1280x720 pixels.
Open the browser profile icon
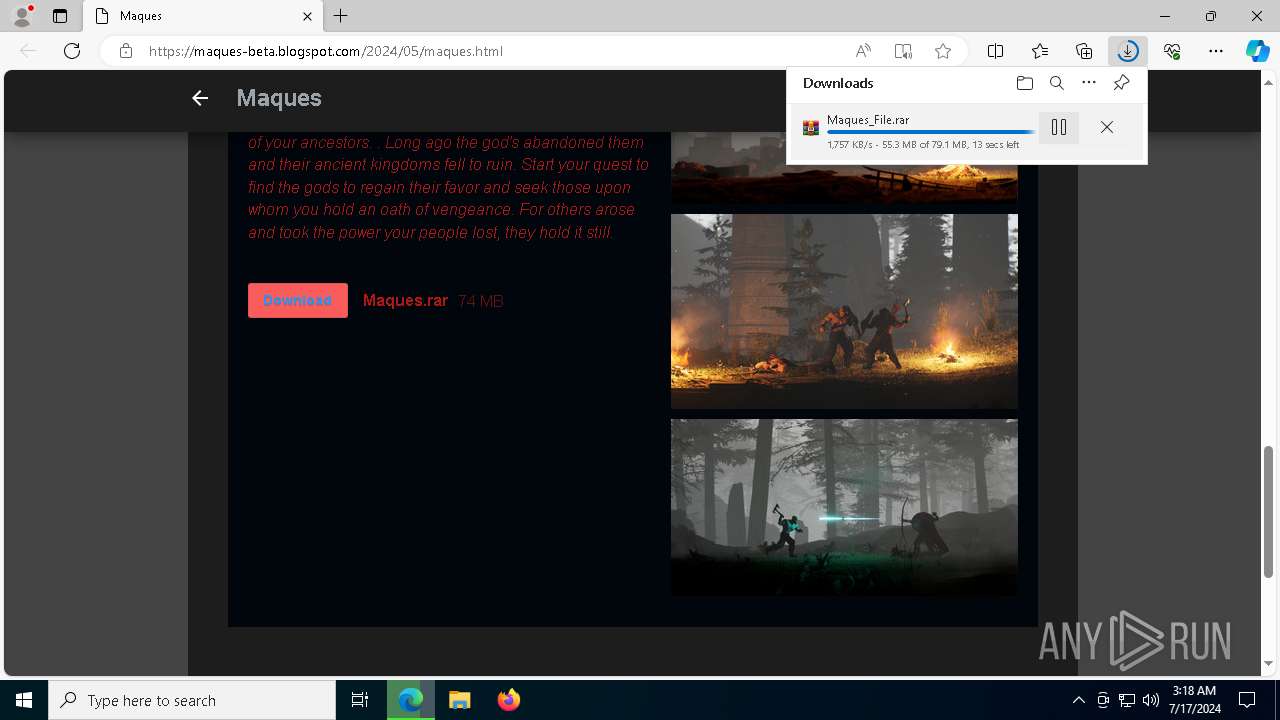(x=22, y=16)
